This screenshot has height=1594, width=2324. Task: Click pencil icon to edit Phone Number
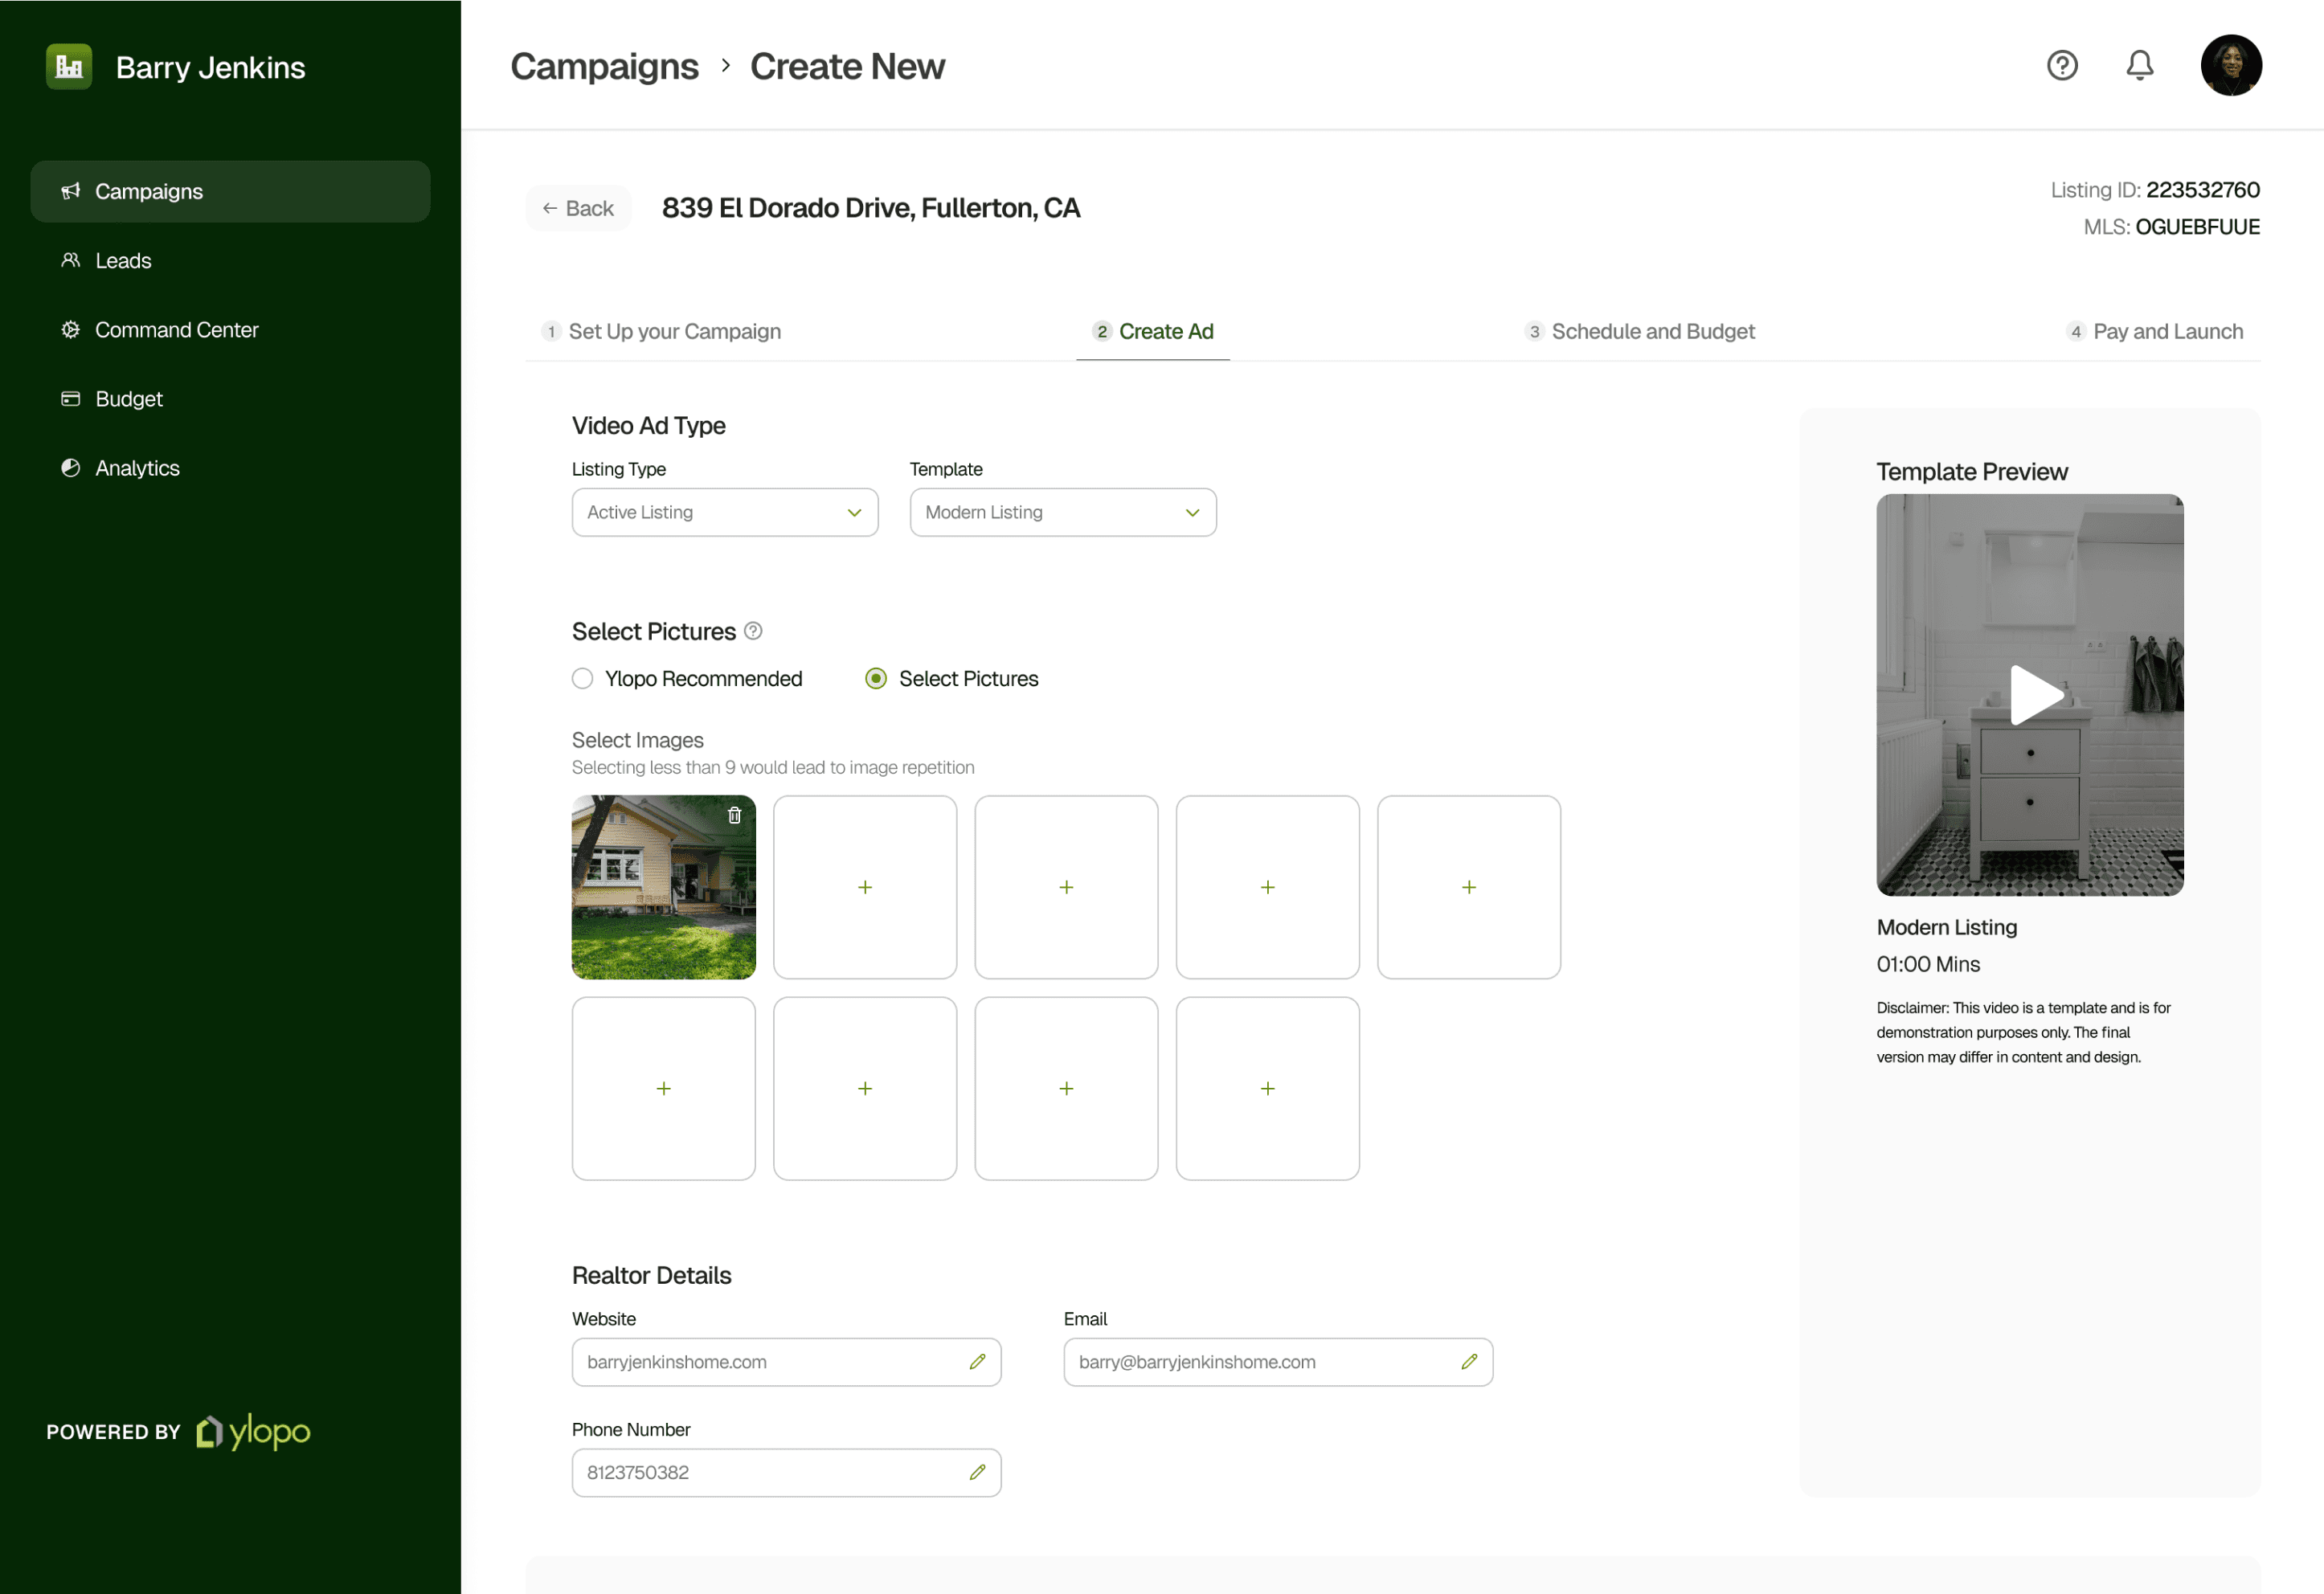[x=977, y=1472]
